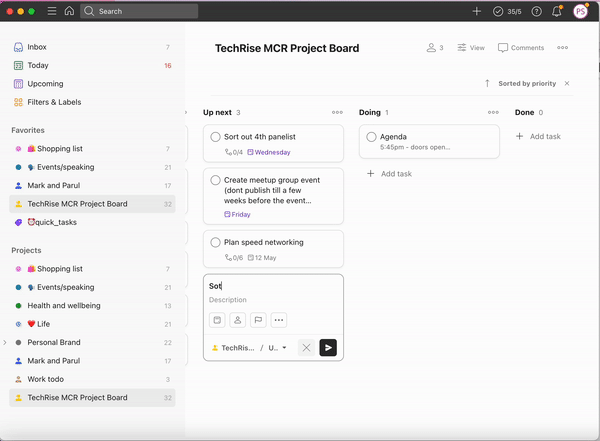Click the quick add plus icon in the top bar
Screen dimensions: 600x441
coord(476,11)
